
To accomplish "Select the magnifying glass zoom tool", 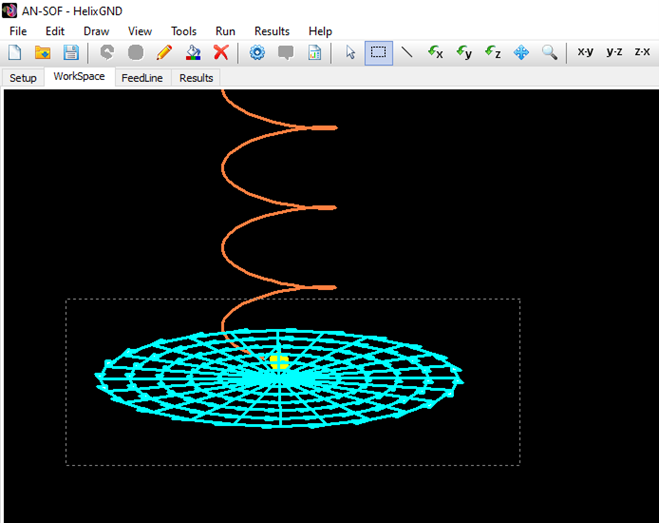I will coord(550,53).
